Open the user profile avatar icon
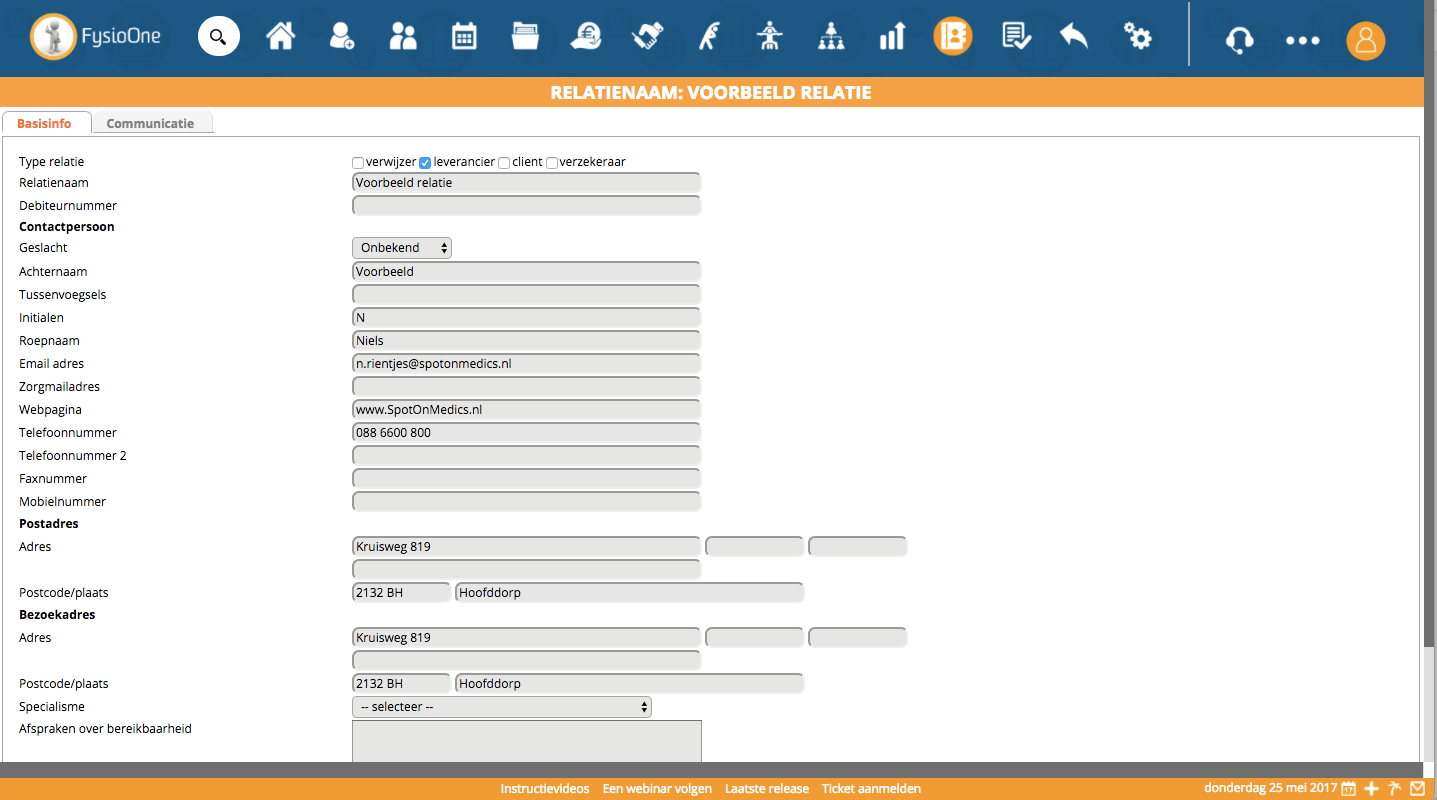1437x800 pixels. click(1365, 41)
